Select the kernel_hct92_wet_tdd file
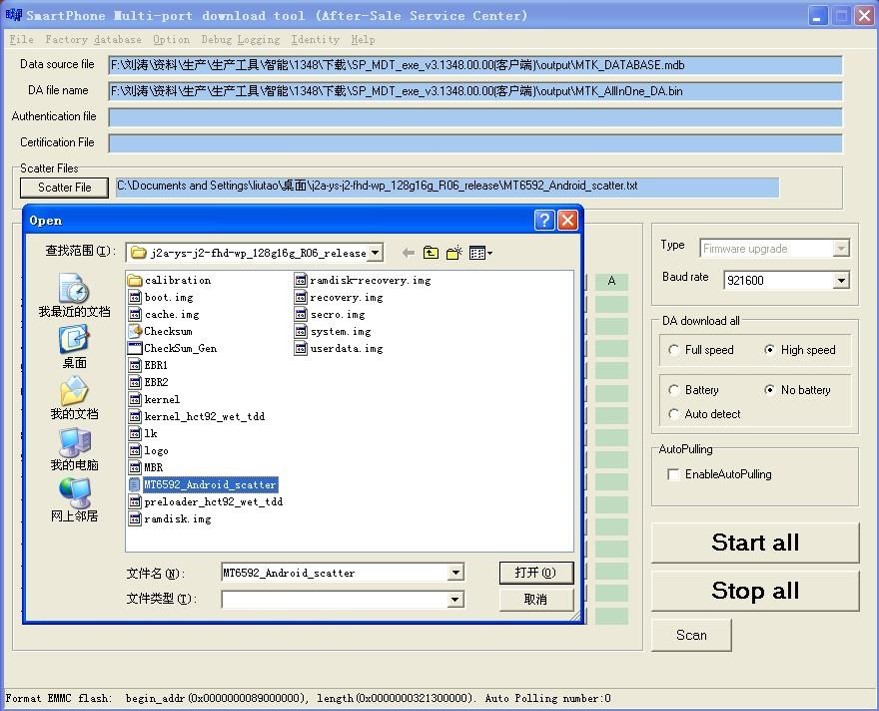This screenshot has width=879, height=711. pos(197,416)
